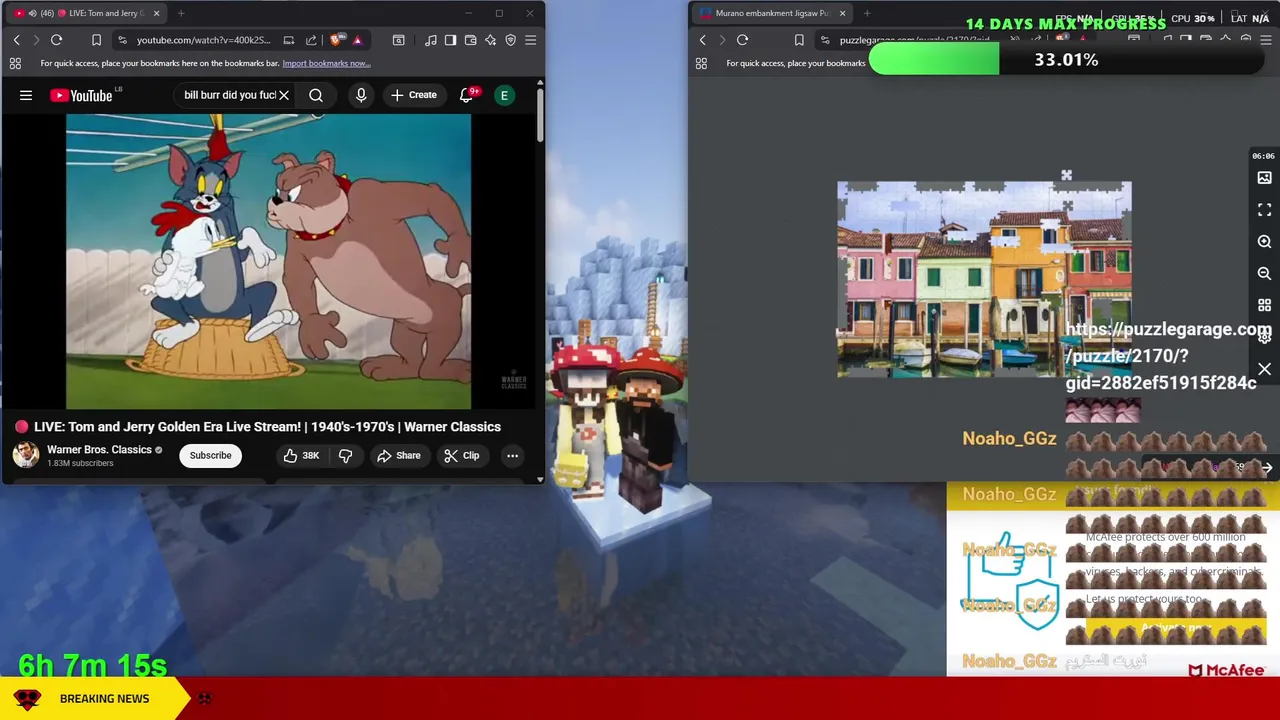Open Brave main menu in YouTube window
Image resolution: width=1280 pixels, height=720 pixels.
tap(530, 40)
